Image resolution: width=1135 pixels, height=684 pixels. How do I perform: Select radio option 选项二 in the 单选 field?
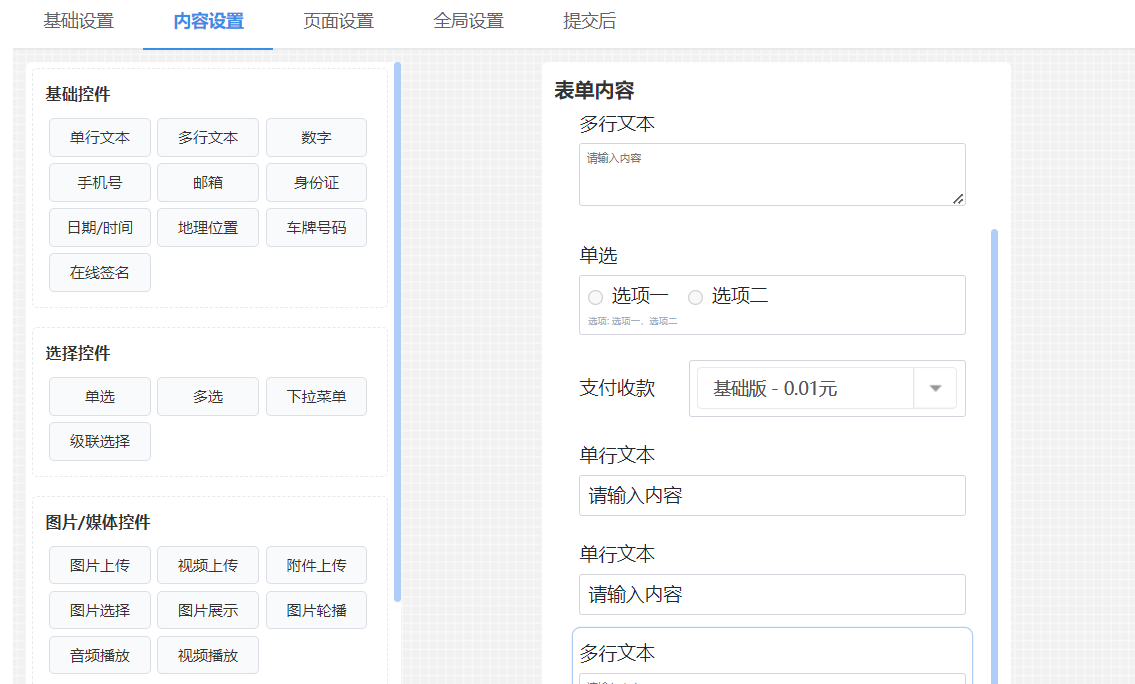click(695, 296)
